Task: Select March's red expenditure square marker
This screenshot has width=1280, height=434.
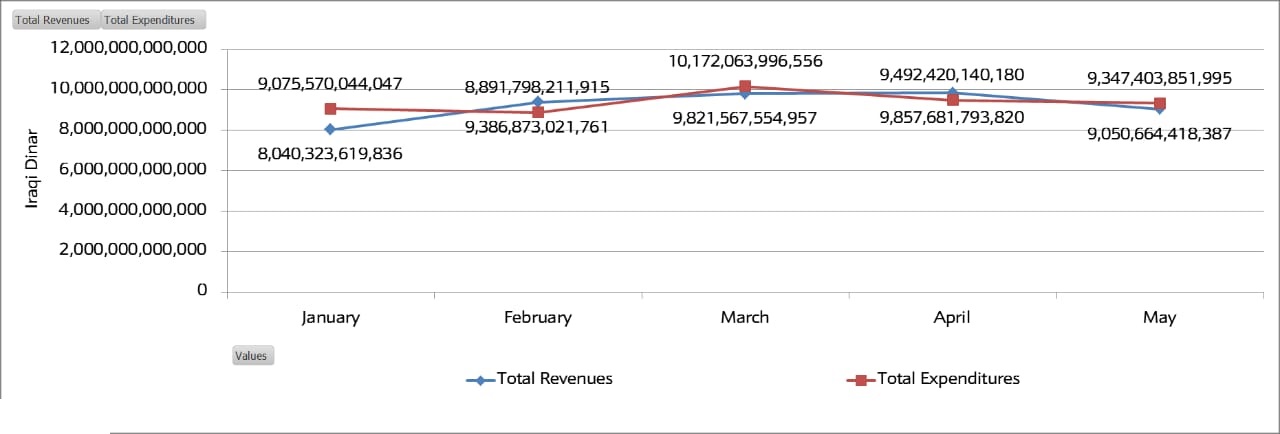Action: click(x=745, y=86)
